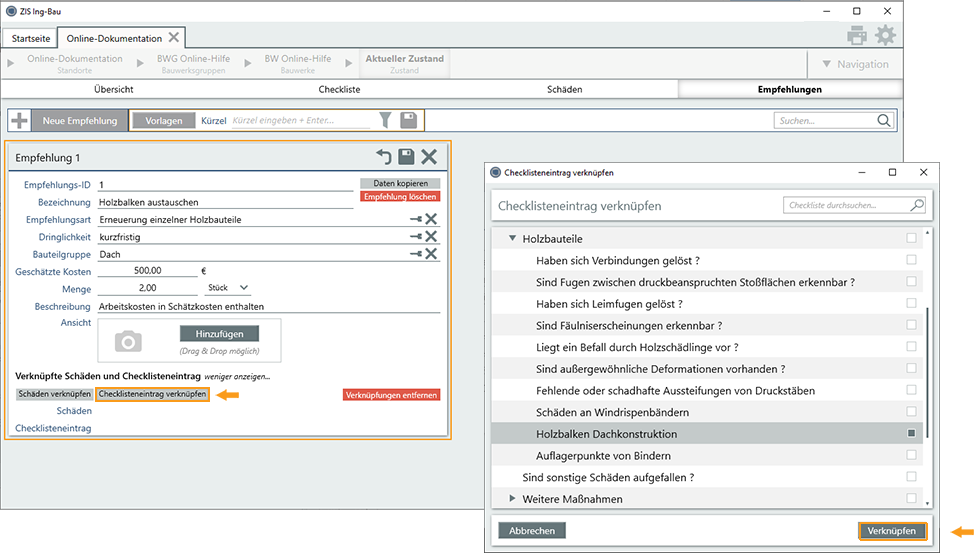Open settings gear in top right

point(885,36)
